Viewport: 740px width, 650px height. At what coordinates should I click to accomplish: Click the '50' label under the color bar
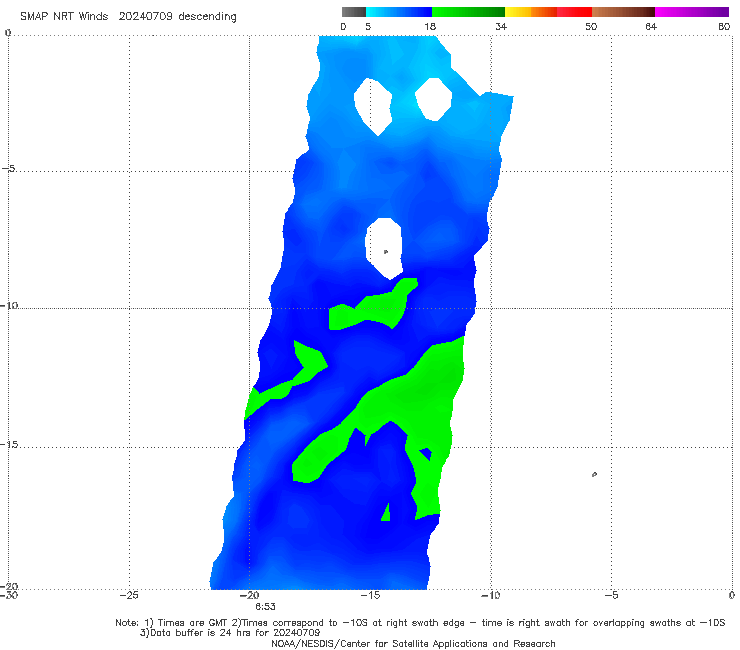tap(591, 26)
